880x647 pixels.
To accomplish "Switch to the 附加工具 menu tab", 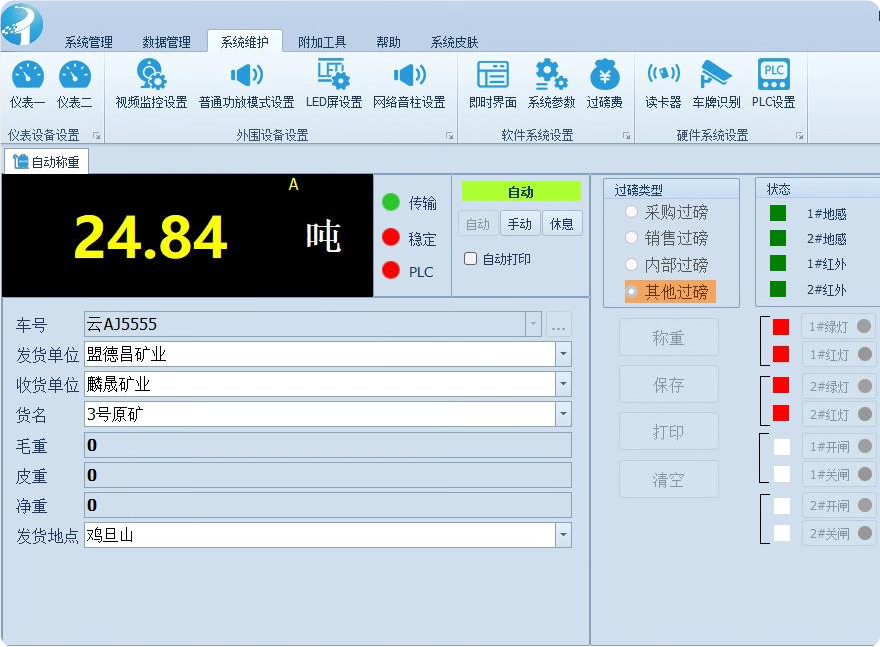I will pyautogui.click(x=322, y=42).
